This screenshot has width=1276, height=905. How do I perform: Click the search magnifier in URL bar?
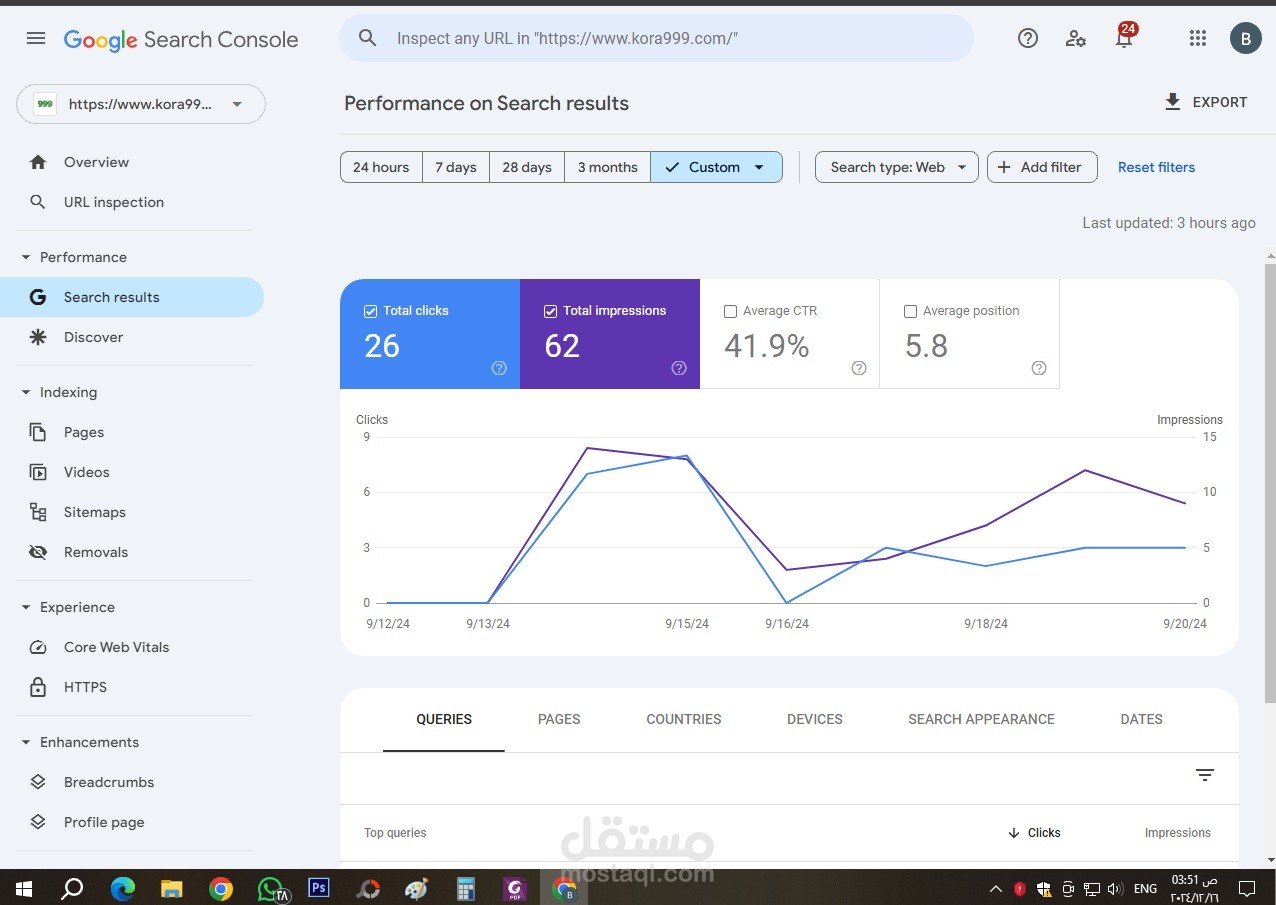pyautogui.click(x=368, y=38)
